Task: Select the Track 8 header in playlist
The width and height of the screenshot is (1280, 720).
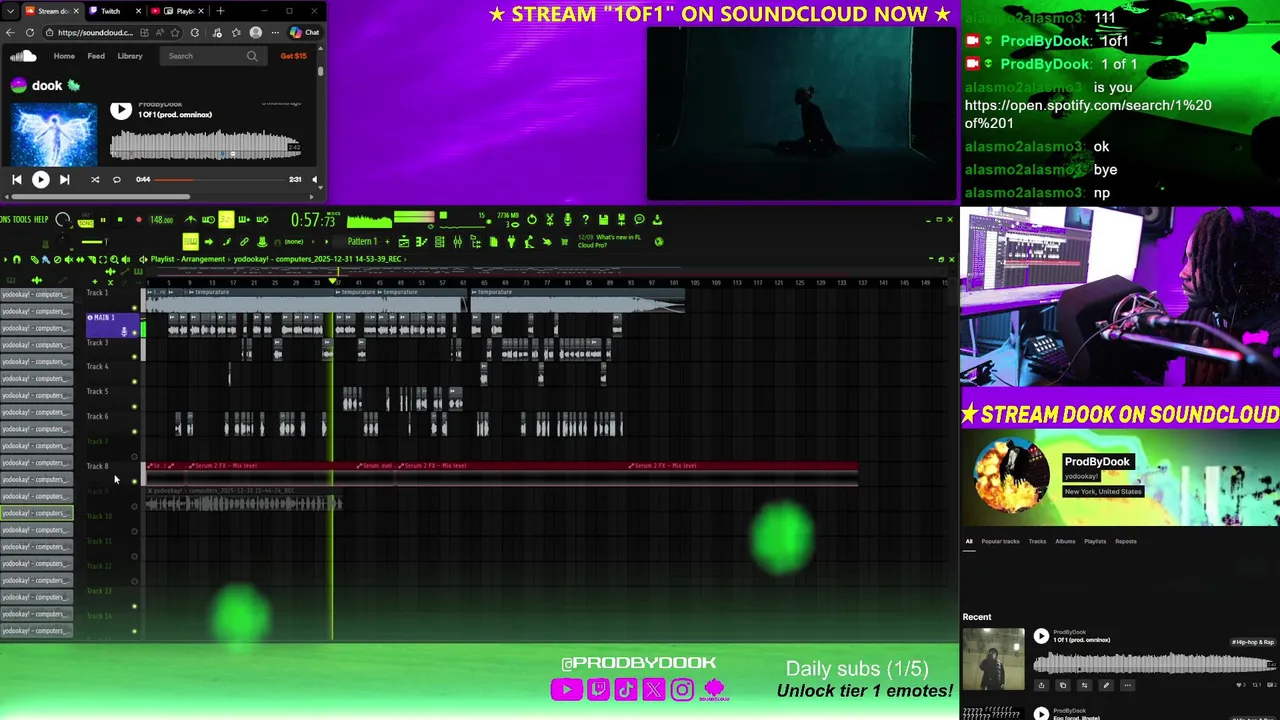Action: 110,474
